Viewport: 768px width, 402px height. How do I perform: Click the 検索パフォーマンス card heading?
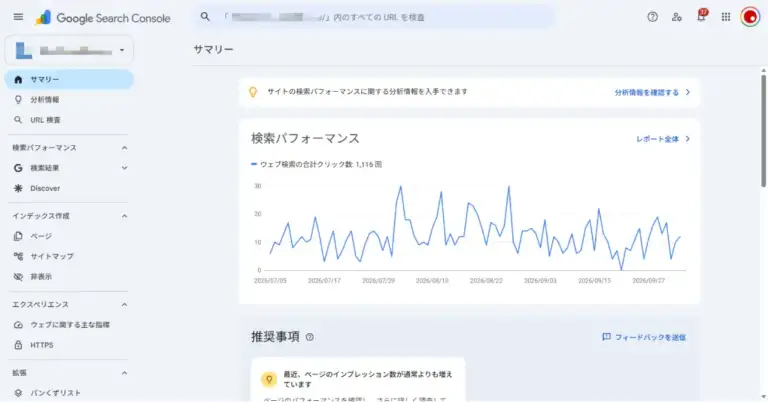[305, 139]
